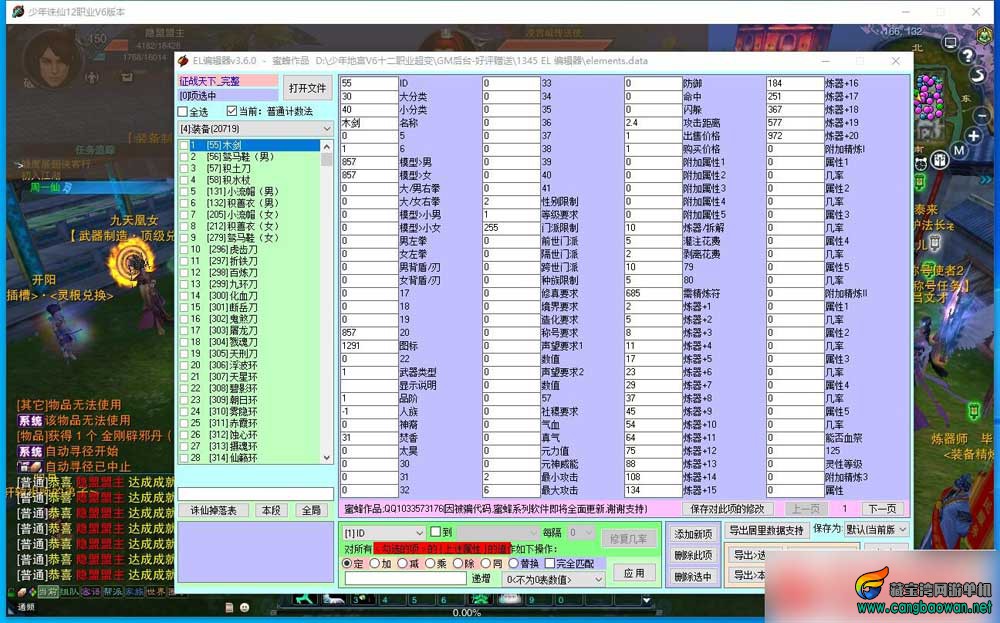1000x623 pixels.
Task: Switch to 密语 chat channel tab
Action: click(x=91, y=592)
